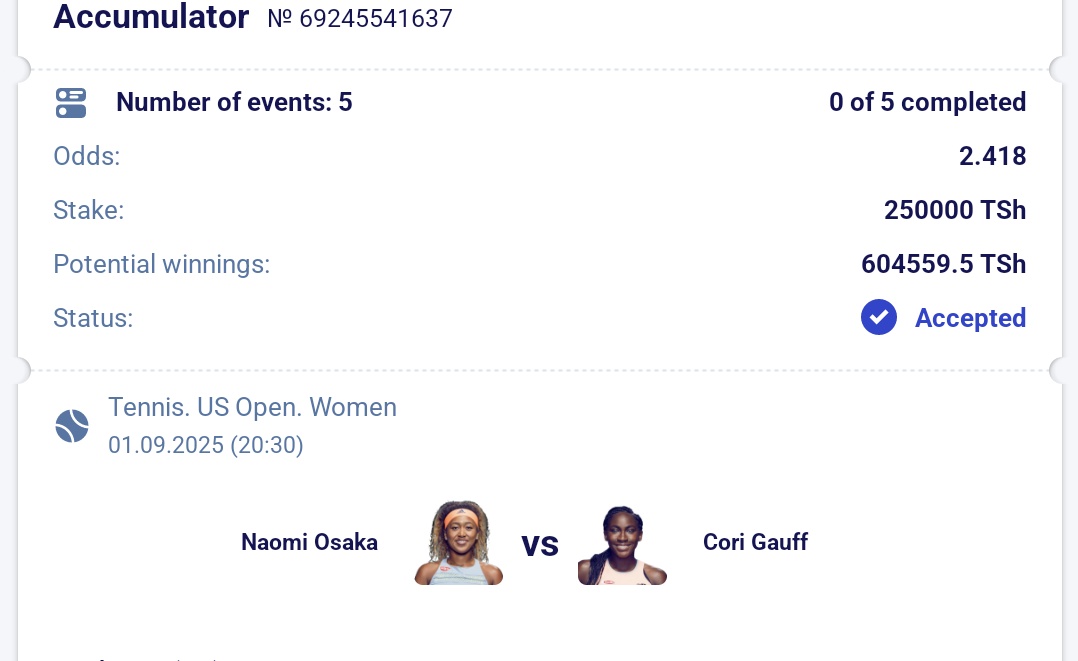Image resolution: width=1078 pixels, height=661 pixels.
Task: Click the match date 01.09.2025 (20:30)
Action: 206,445
